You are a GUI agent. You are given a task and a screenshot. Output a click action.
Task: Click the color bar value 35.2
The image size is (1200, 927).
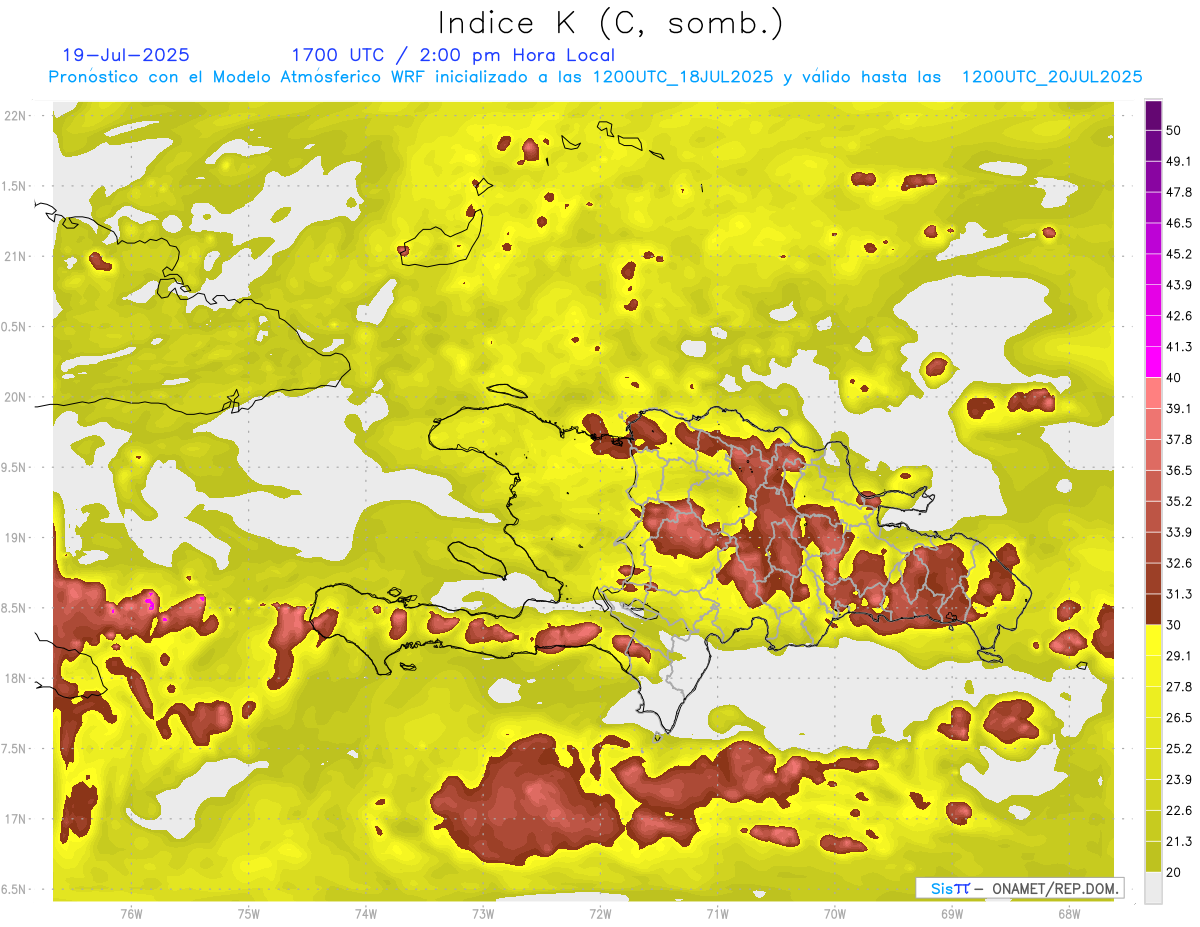pyautogui.click(x=1179, y=501)
